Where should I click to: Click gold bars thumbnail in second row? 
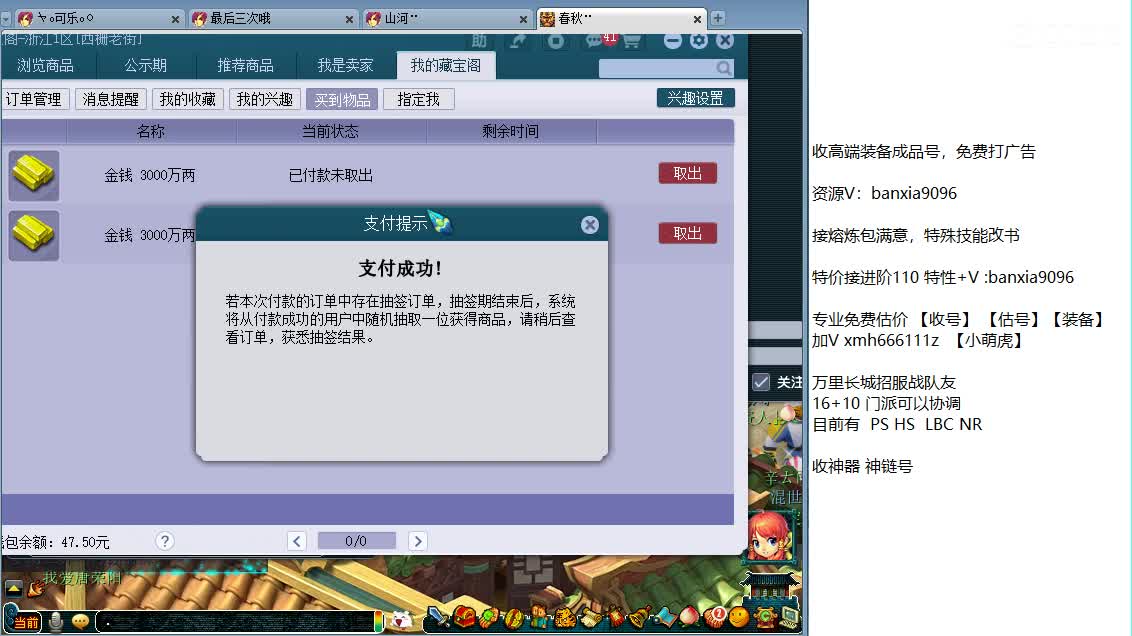pos(33,235)
